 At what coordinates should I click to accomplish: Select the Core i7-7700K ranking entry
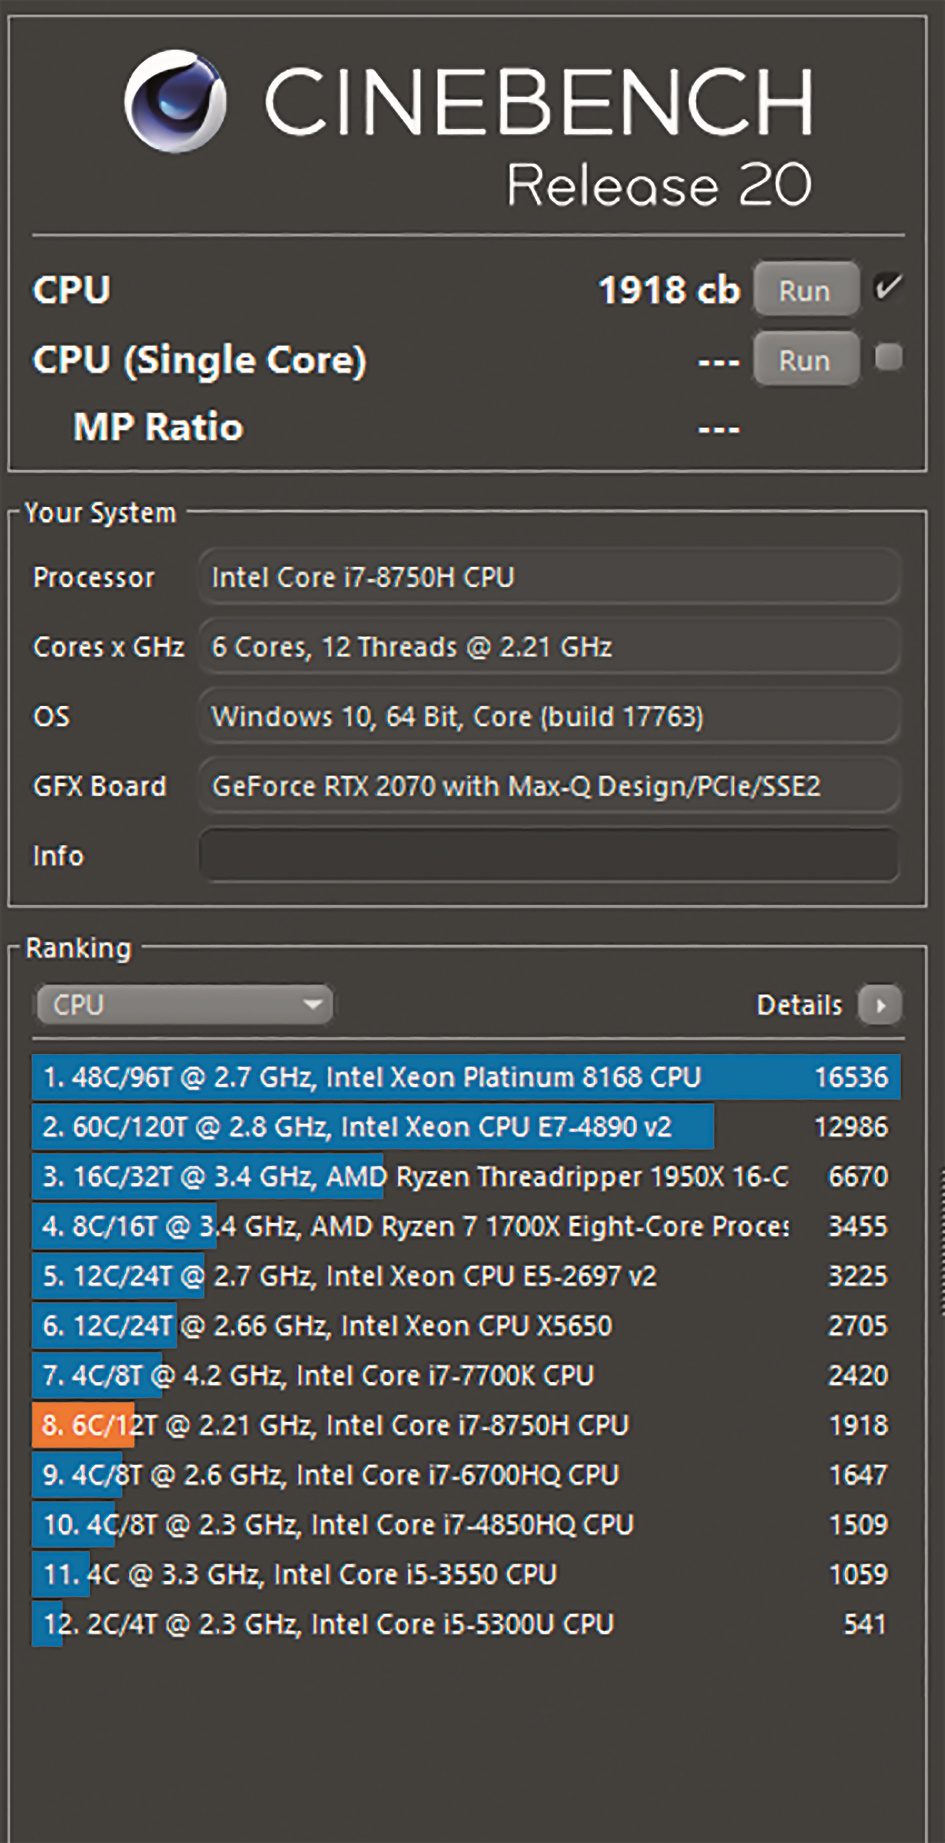point(465,1375)
